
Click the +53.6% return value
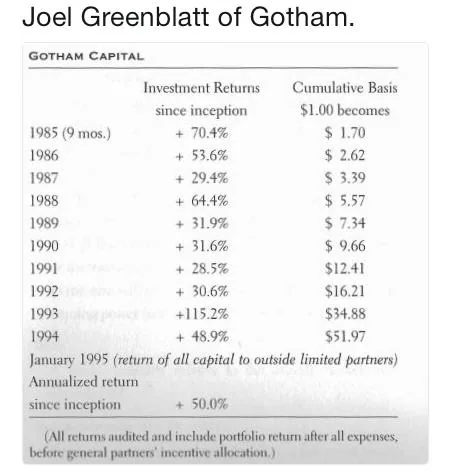(x=202, y=156)
